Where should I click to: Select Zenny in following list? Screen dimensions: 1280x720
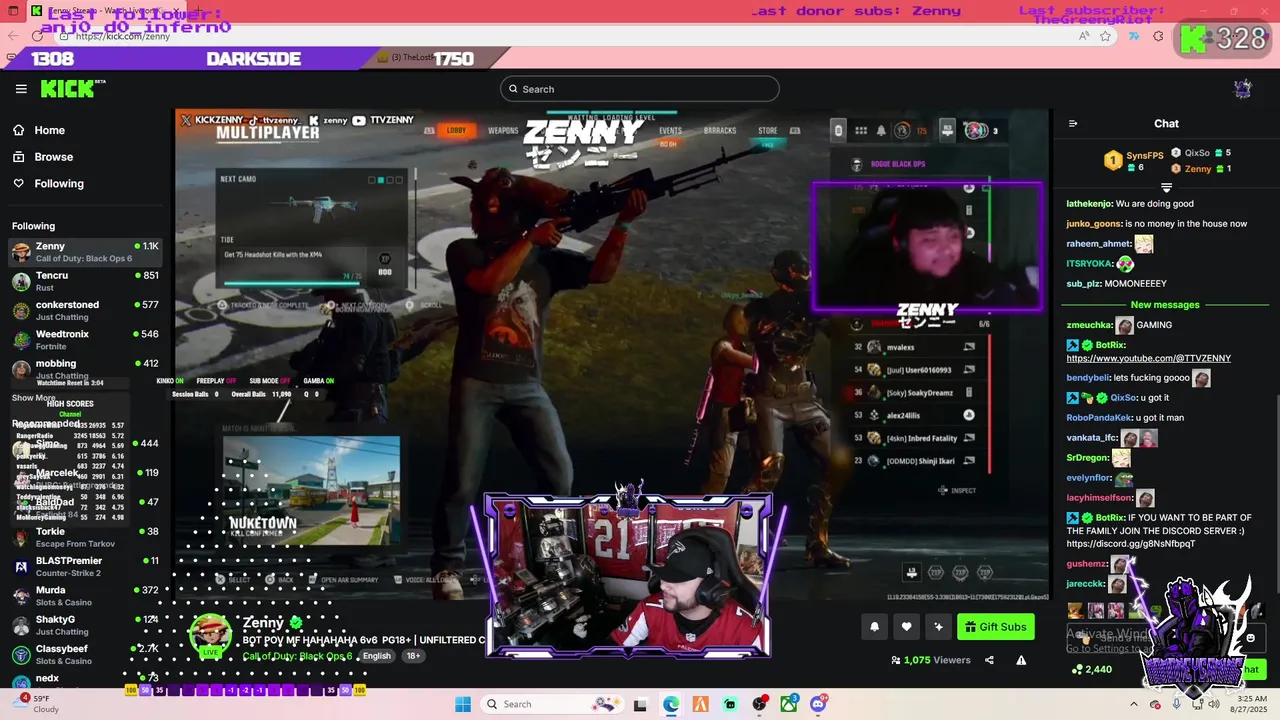[85, 252]
